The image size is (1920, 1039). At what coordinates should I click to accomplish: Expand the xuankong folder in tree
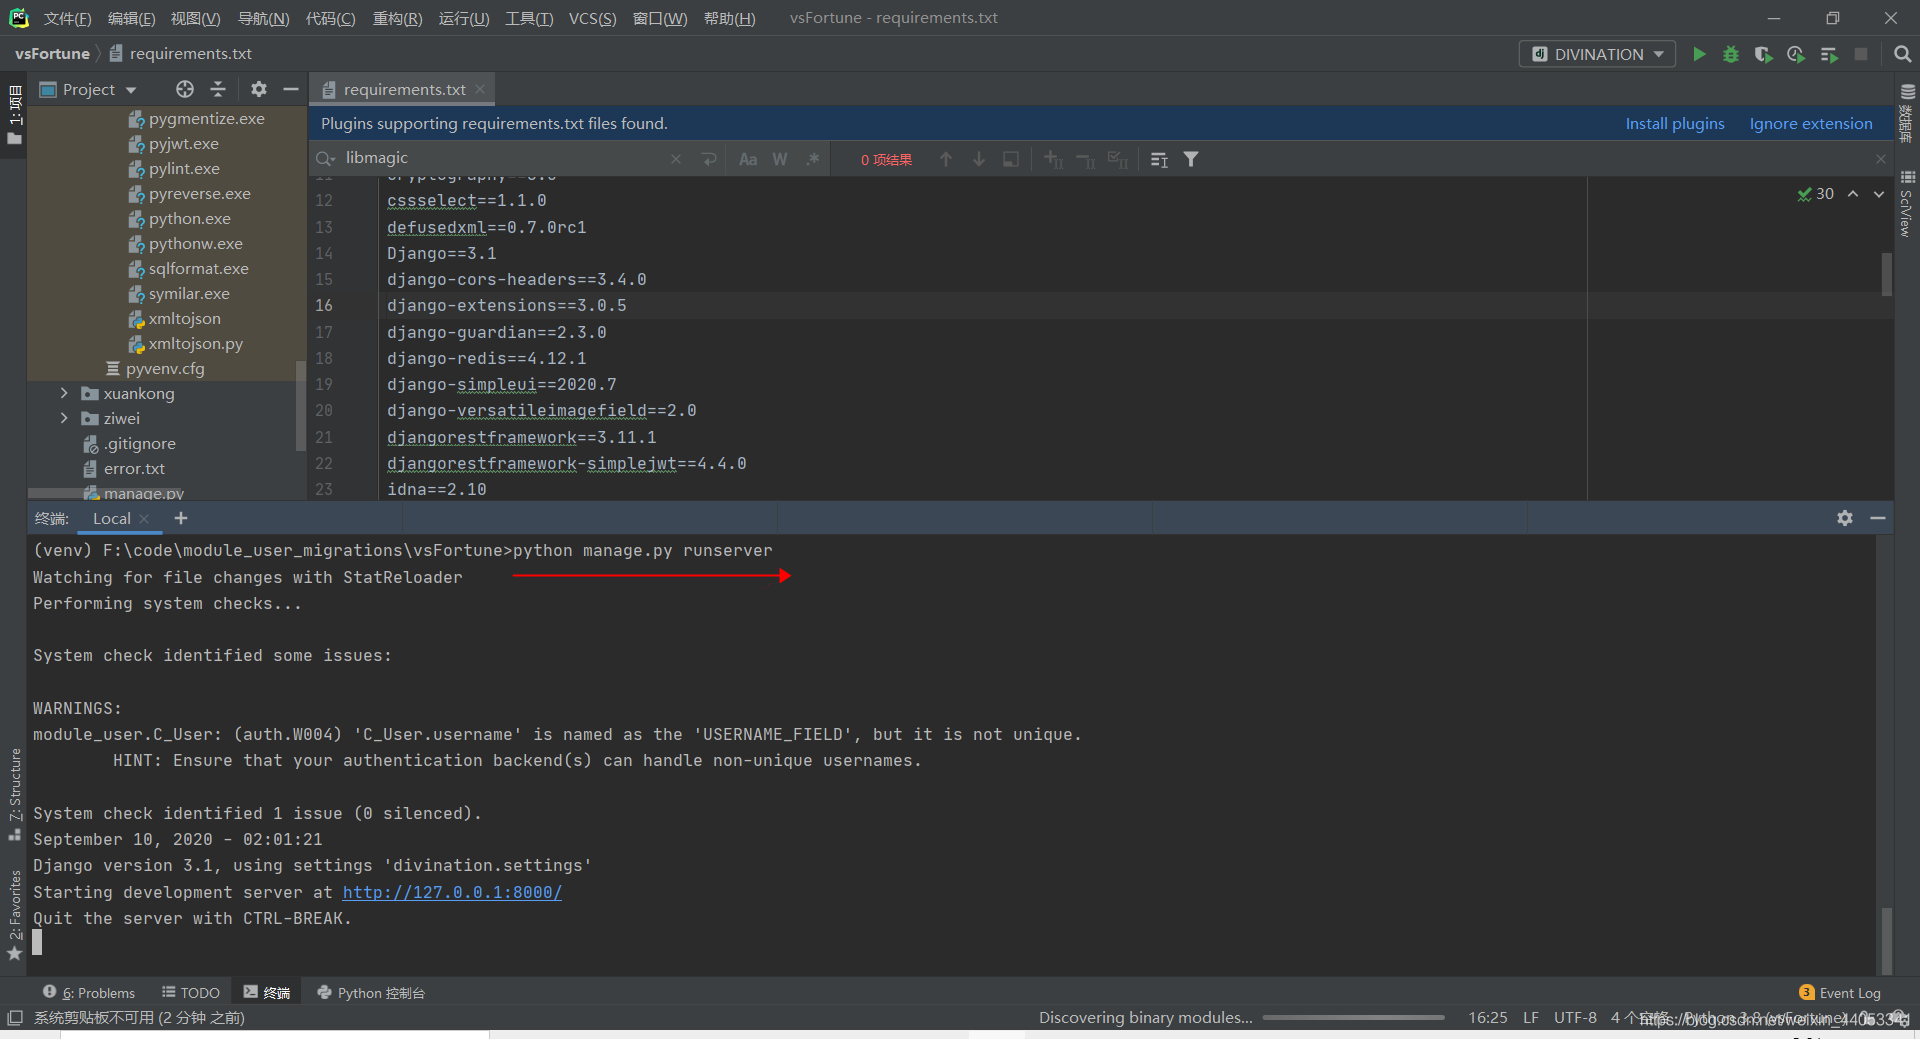pyautogui.click(x=64, y=393)
